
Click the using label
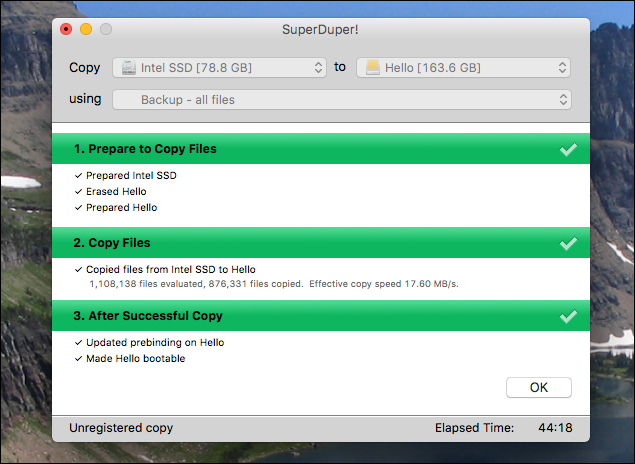click(x=85, y=98)
